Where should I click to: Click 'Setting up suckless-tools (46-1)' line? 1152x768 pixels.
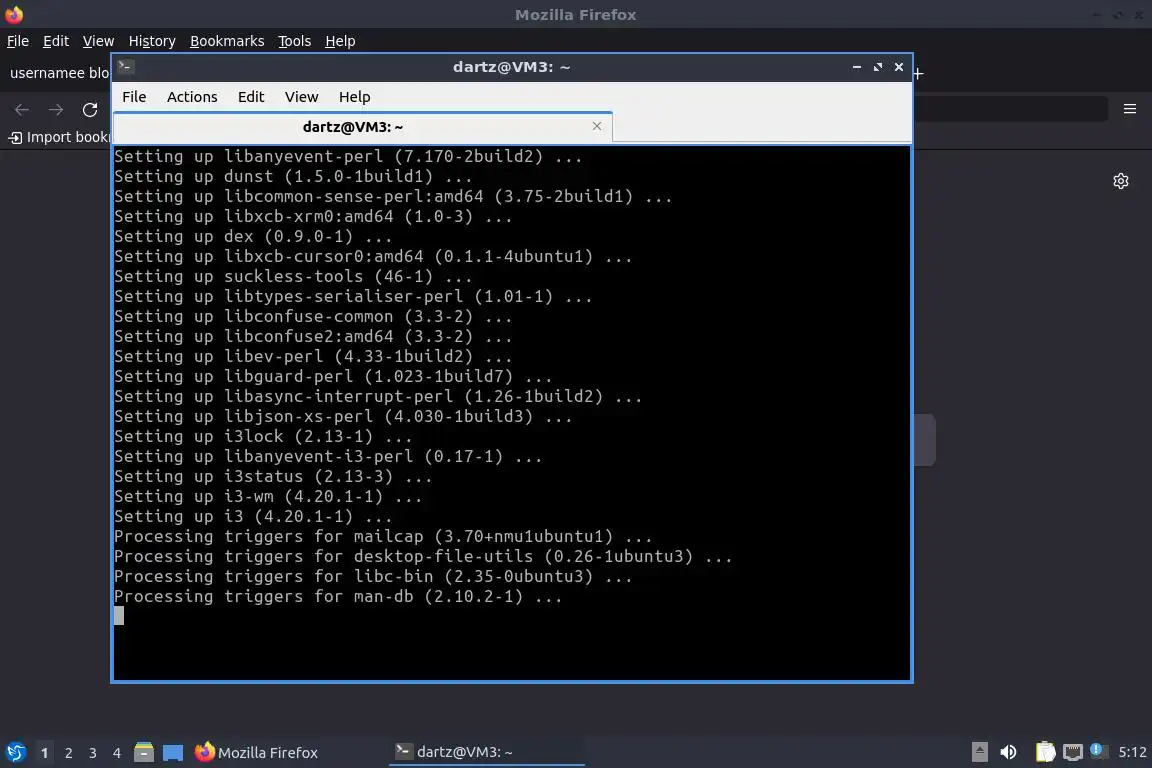(293, 276)
